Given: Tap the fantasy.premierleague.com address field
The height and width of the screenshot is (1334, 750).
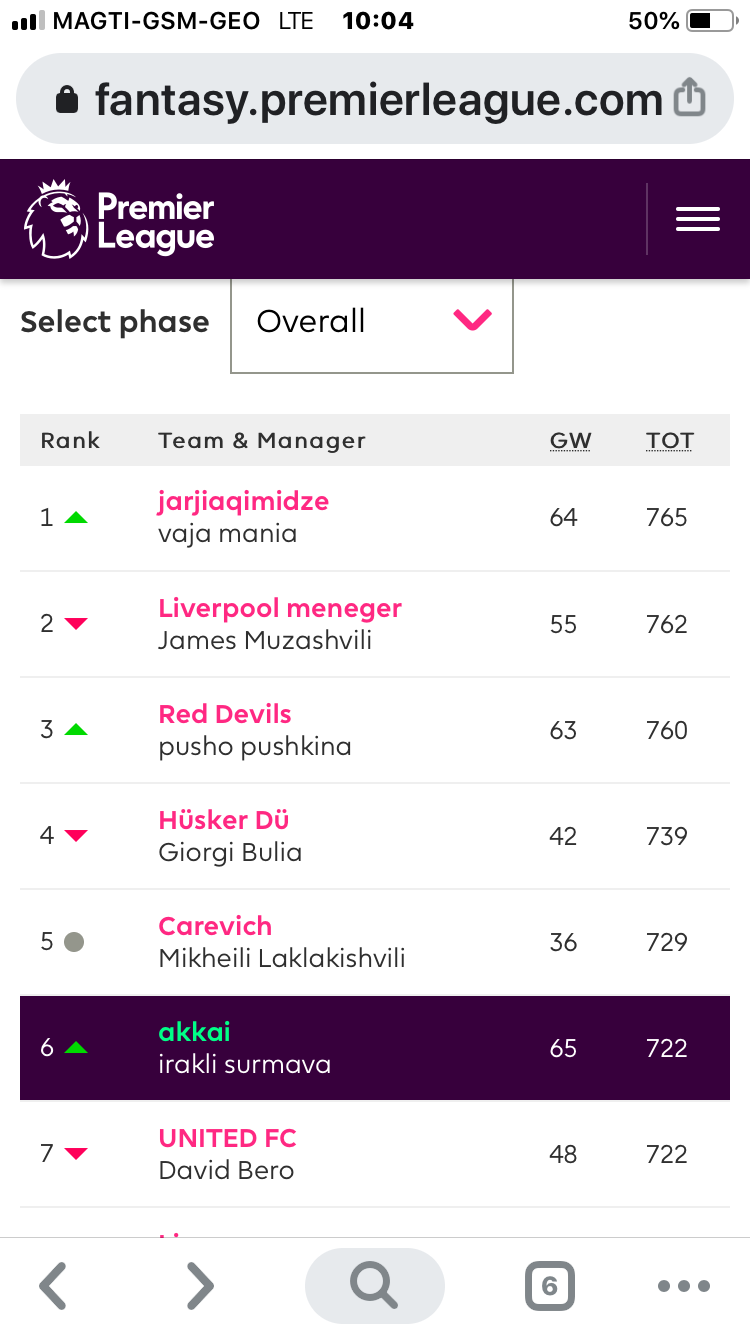Looking at the screenshot, I should 375,99.
